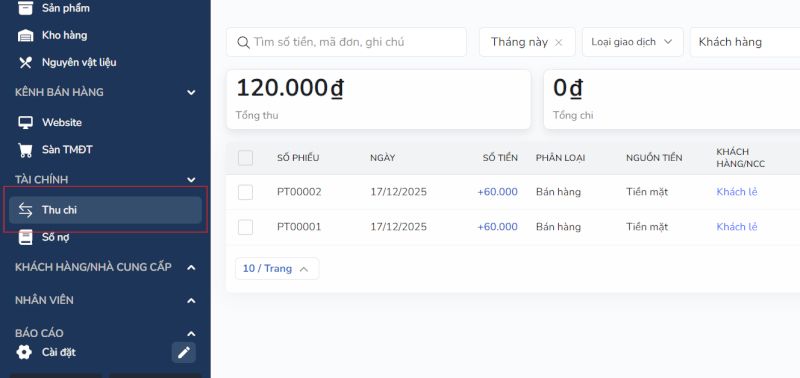This screenshot has height=378, width=800.
Task: Click voucher number PT00001
Action: pyautogui.click(x=299, y=227)
